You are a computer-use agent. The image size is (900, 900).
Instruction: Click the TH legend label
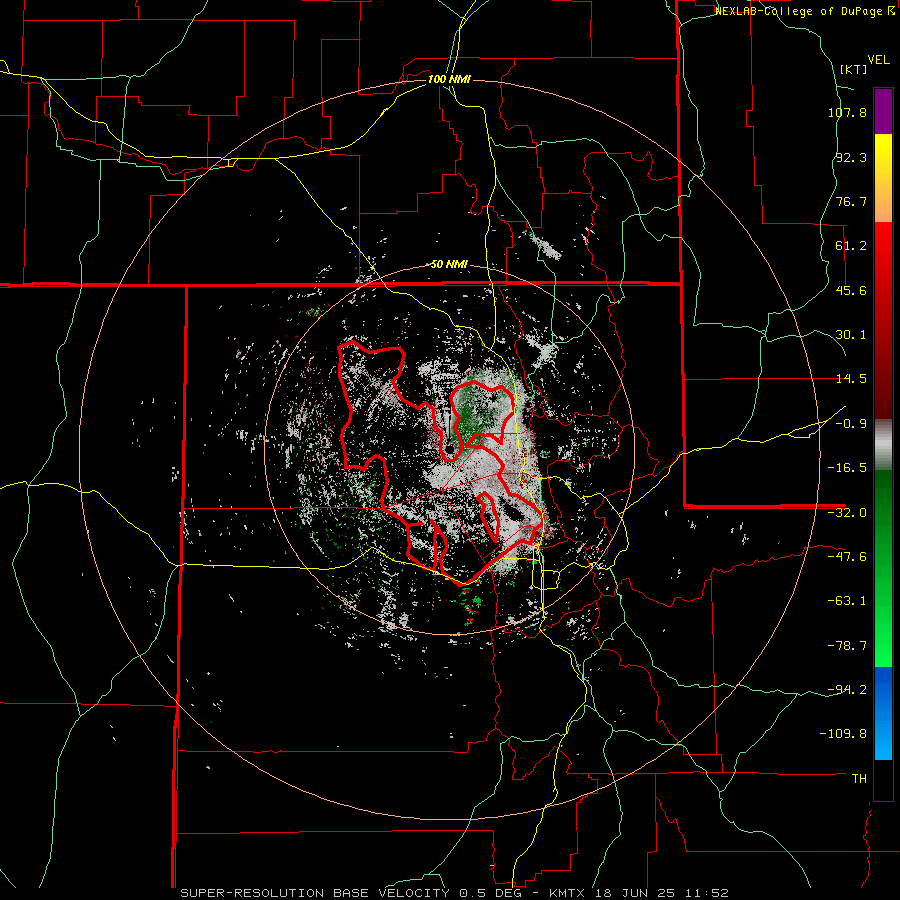click(x=859, y=779)
